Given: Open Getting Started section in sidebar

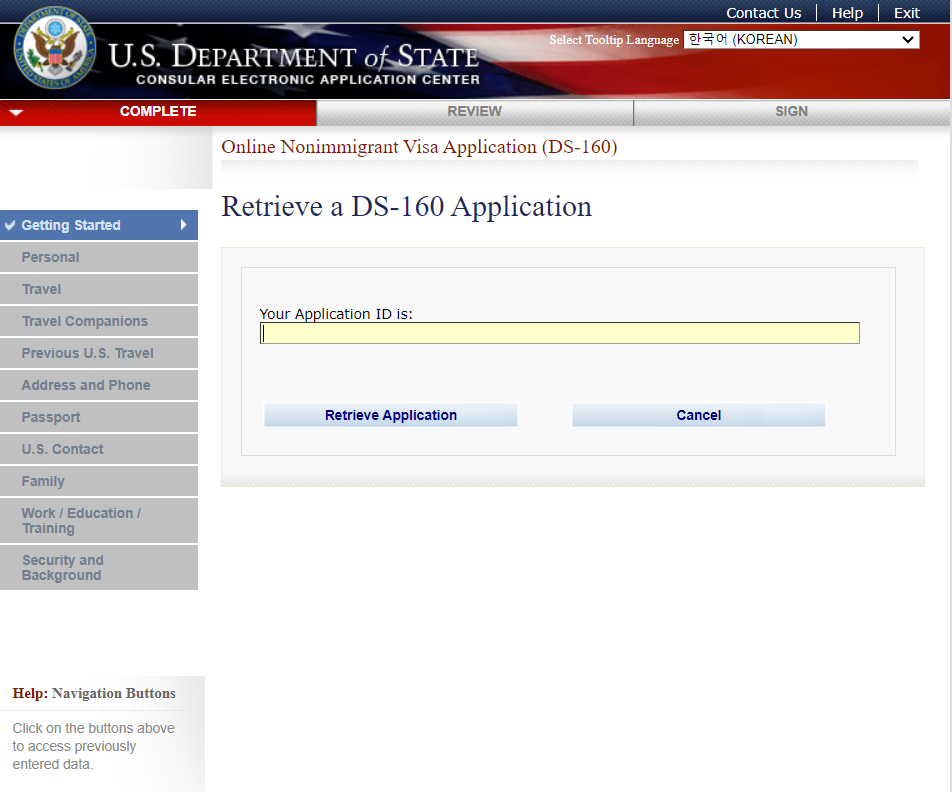Looking at the screenshot, I should 99,225.
